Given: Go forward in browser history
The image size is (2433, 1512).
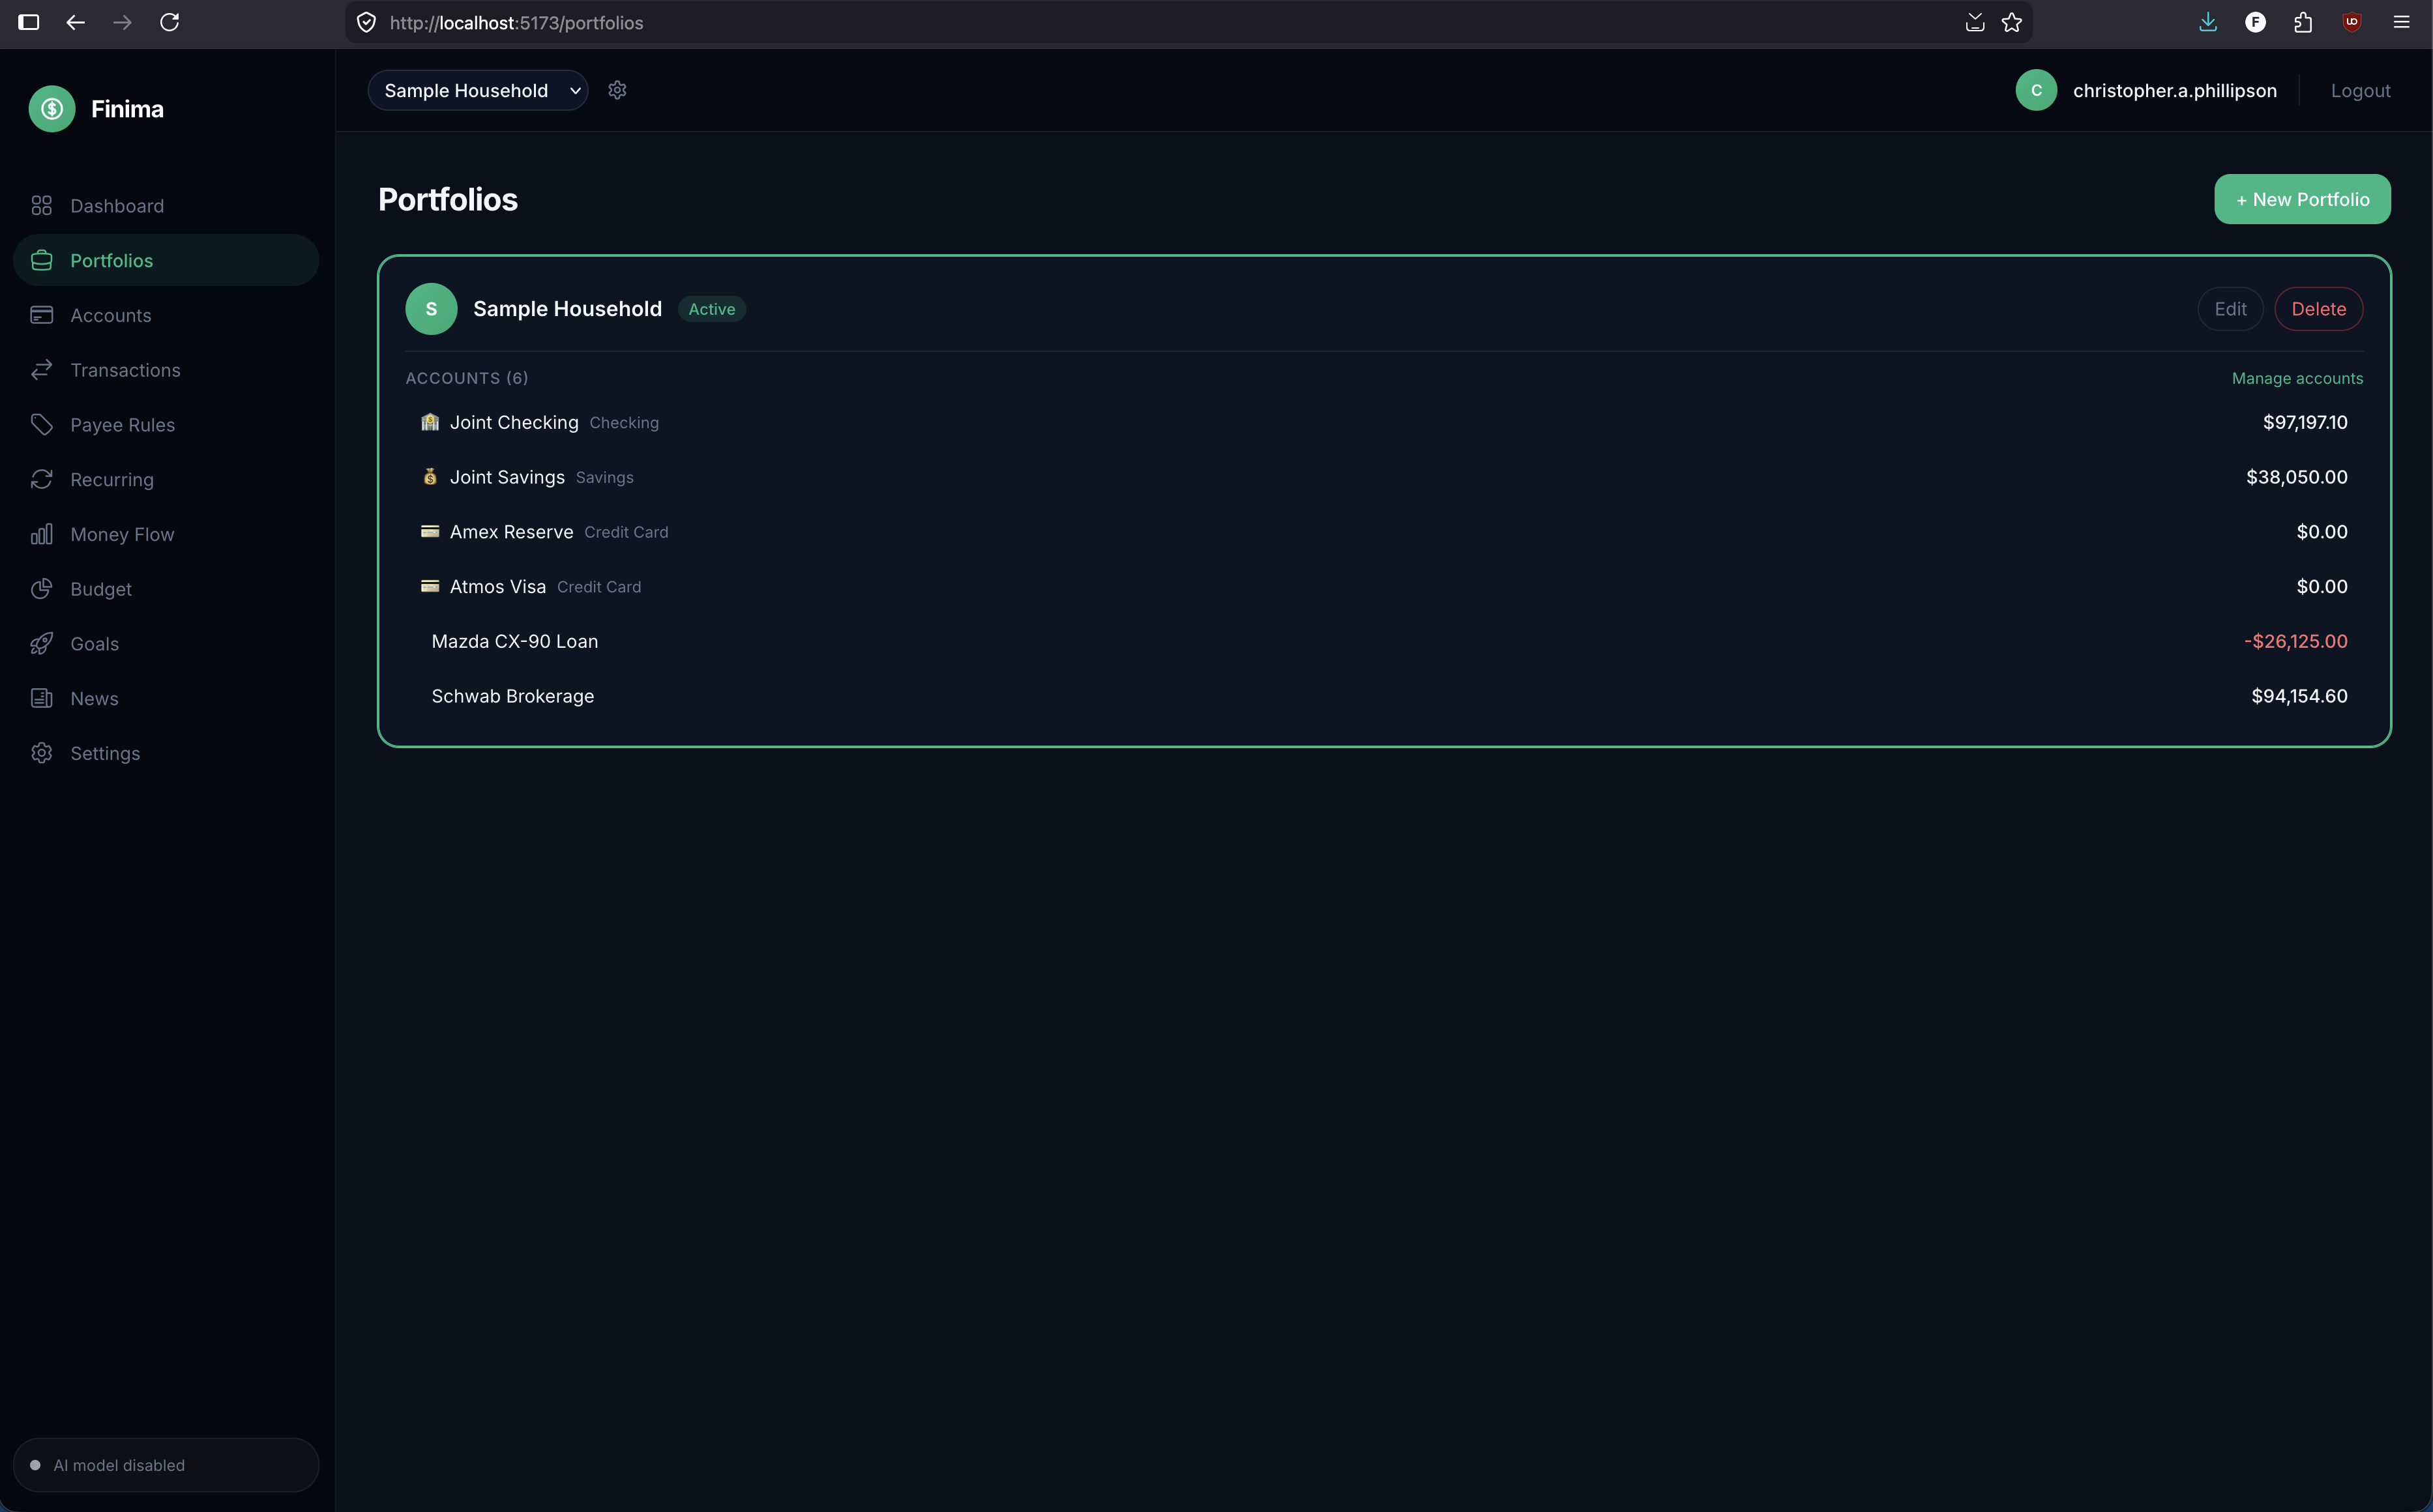Looking at the screenshot, I should click(122, 22).
